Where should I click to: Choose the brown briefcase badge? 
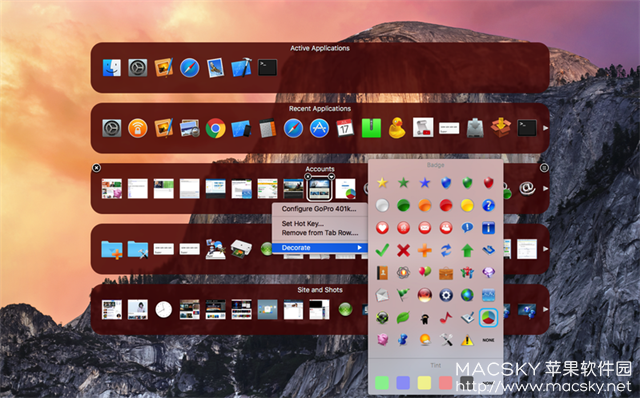tap(446, 273)
